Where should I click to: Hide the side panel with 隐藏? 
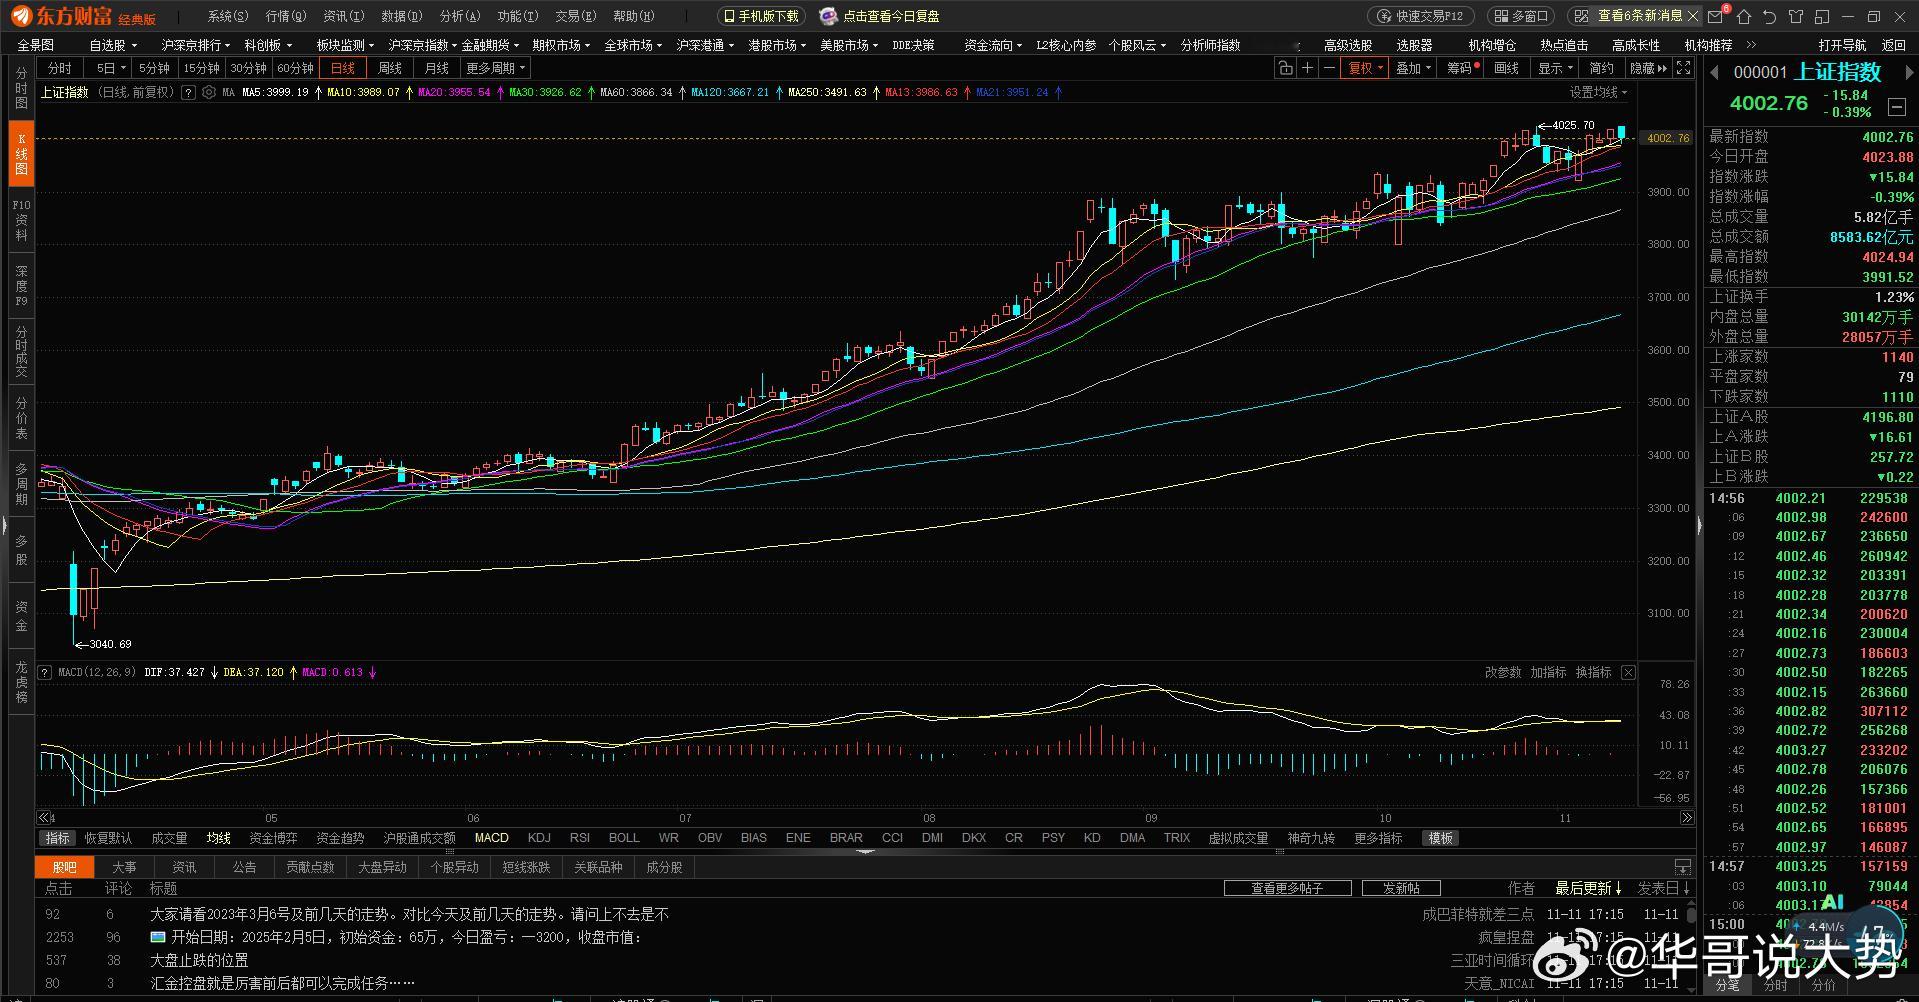1648,68
